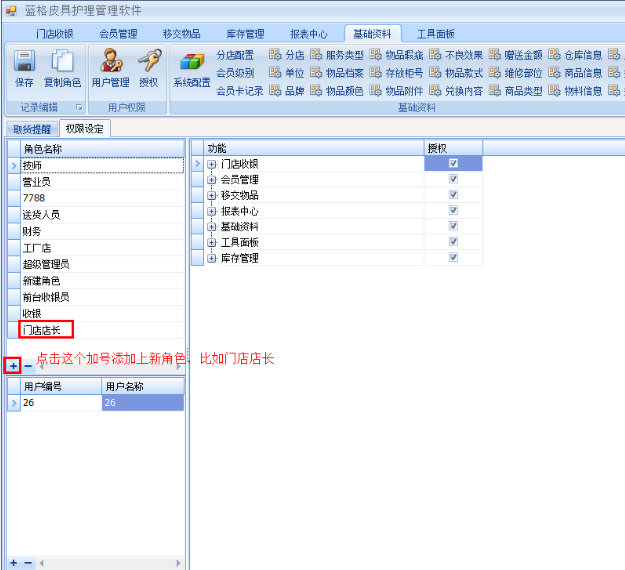Switch to the 取衣提醒 tab

click(x=30, y=128)
